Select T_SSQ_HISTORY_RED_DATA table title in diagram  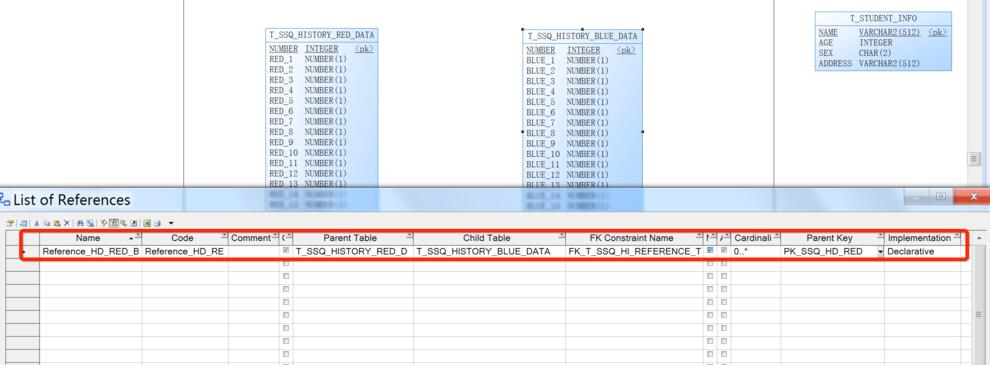click(x=321, y=35)
